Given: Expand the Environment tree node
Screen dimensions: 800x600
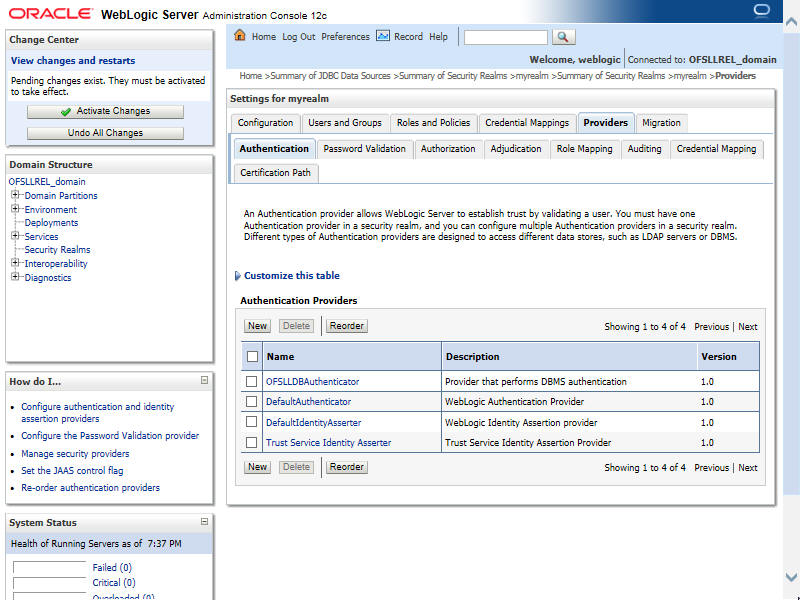Looking at the screenshot, I should tap(15, 209).
